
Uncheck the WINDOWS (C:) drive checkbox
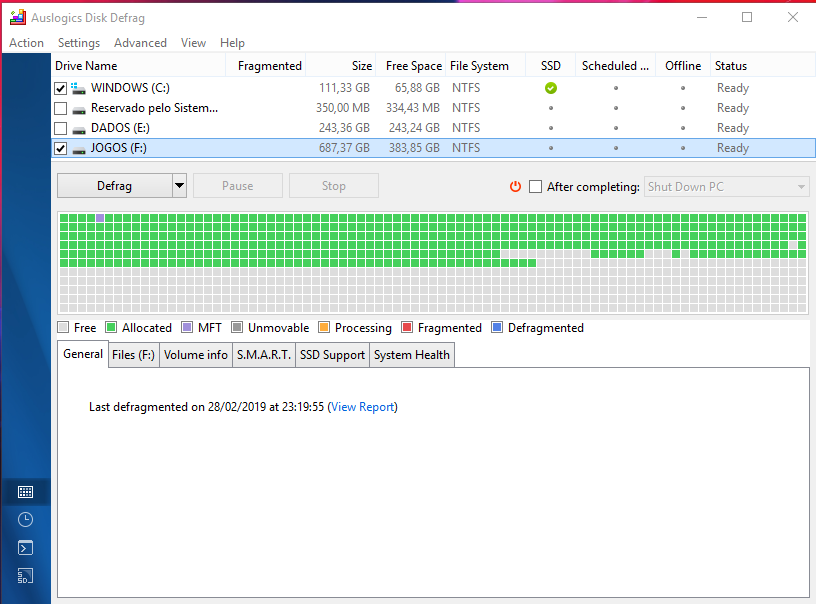tap(61, 88)
